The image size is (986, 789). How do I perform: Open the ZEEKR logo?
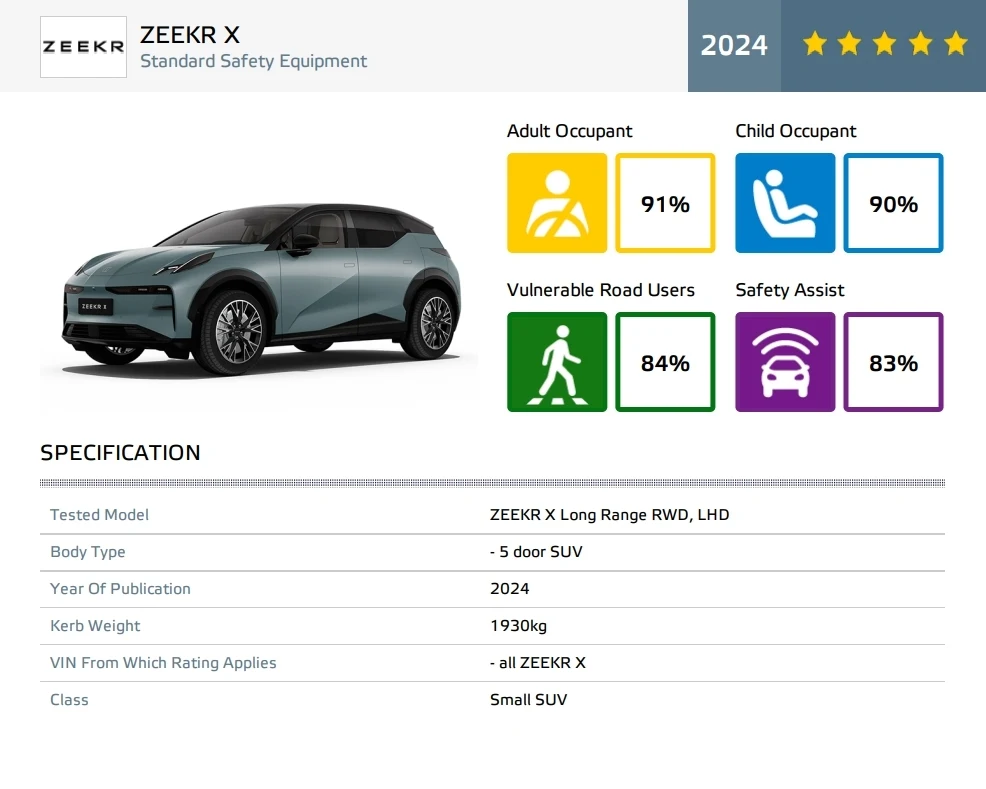(x=83, y=46)
